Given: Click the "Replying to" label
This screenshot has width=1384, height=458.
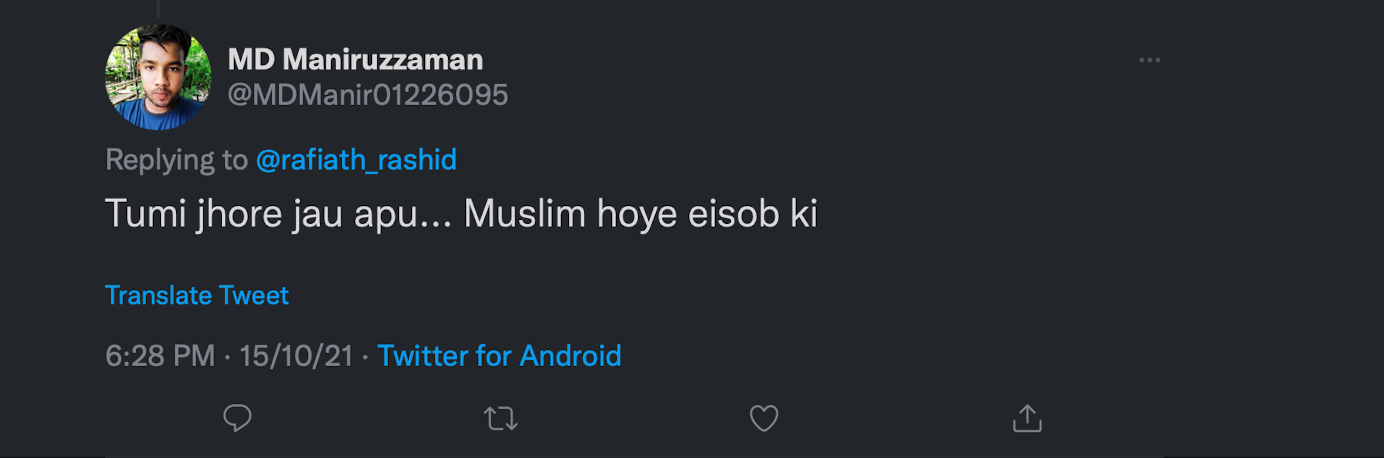Looking at the screenshot, I should pos(176,159).
